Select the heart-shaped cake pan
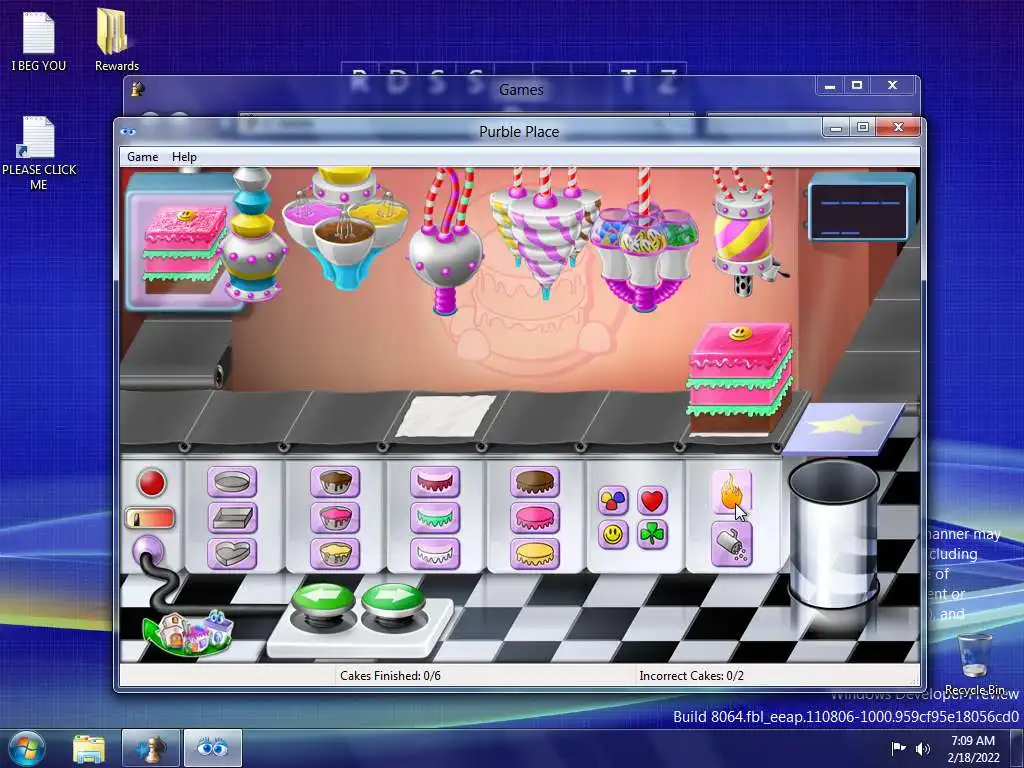 [232, 554]
